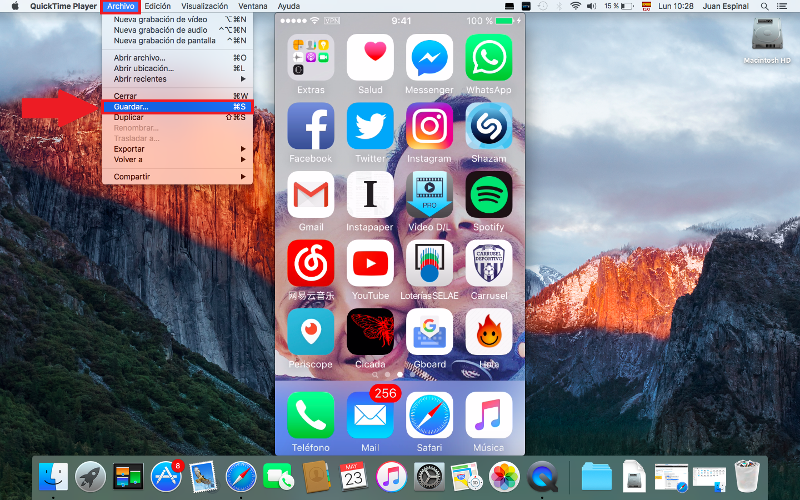Screen dimensions: 800x500
Task: Open the Extras folder on iPhone screen
Action: coord(311,58)
